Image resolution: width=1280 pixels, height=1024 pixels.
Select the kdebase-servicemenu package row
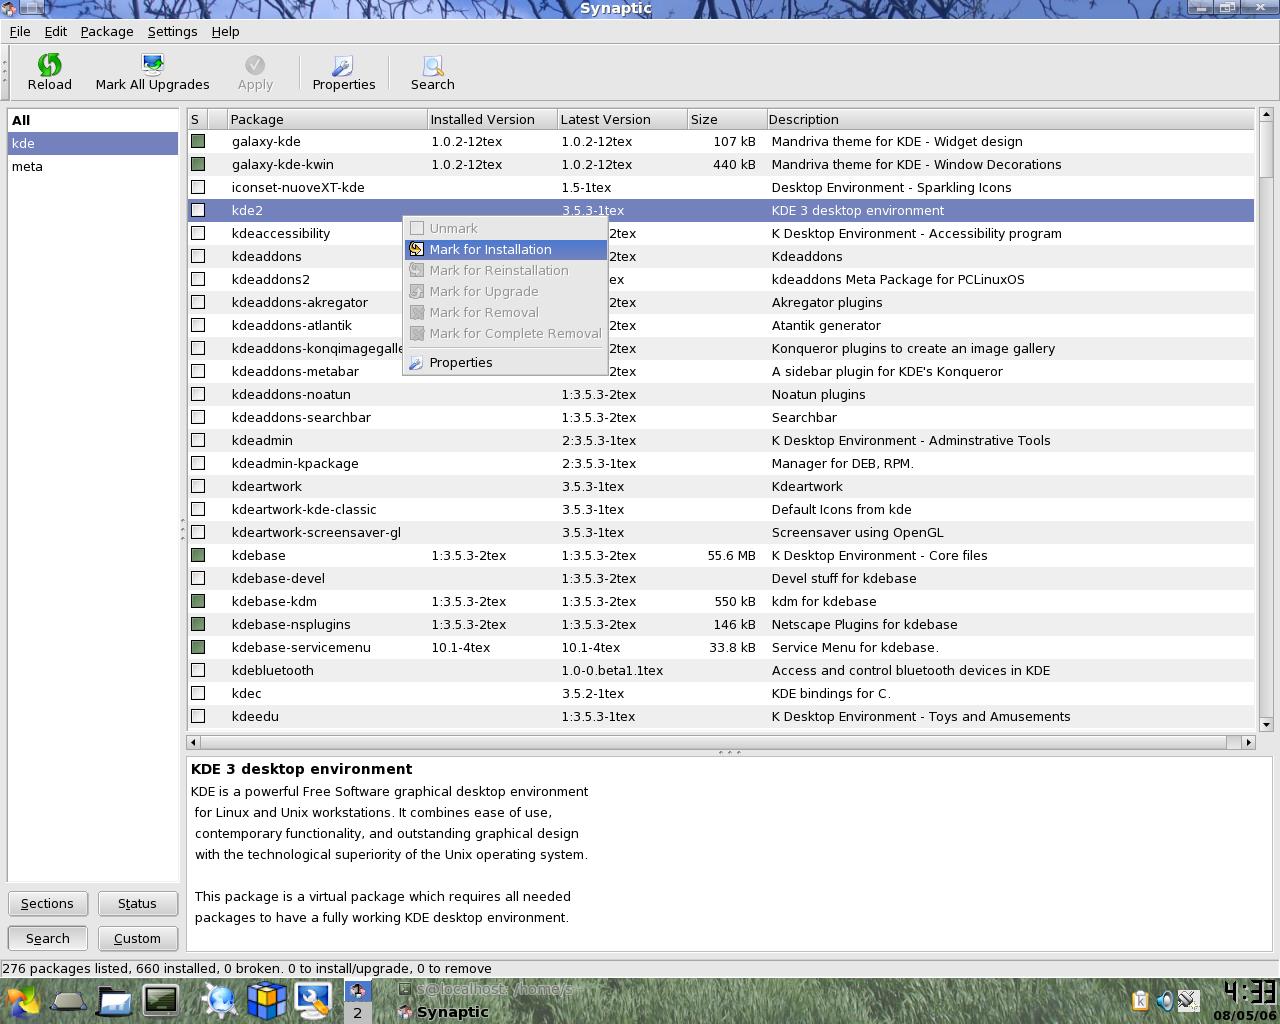[720, 647]
